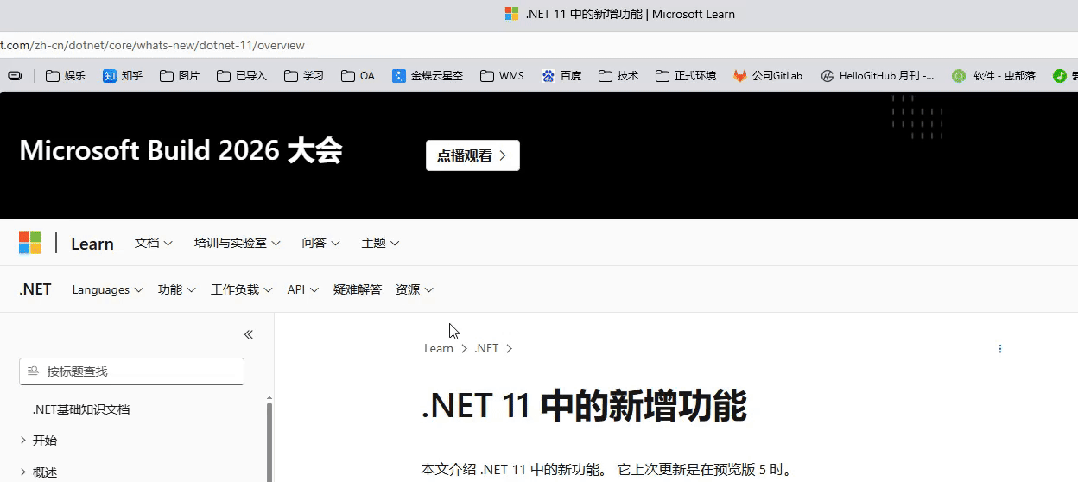Open the 娱乐 bookmarks folder

[x=65, y=76]
